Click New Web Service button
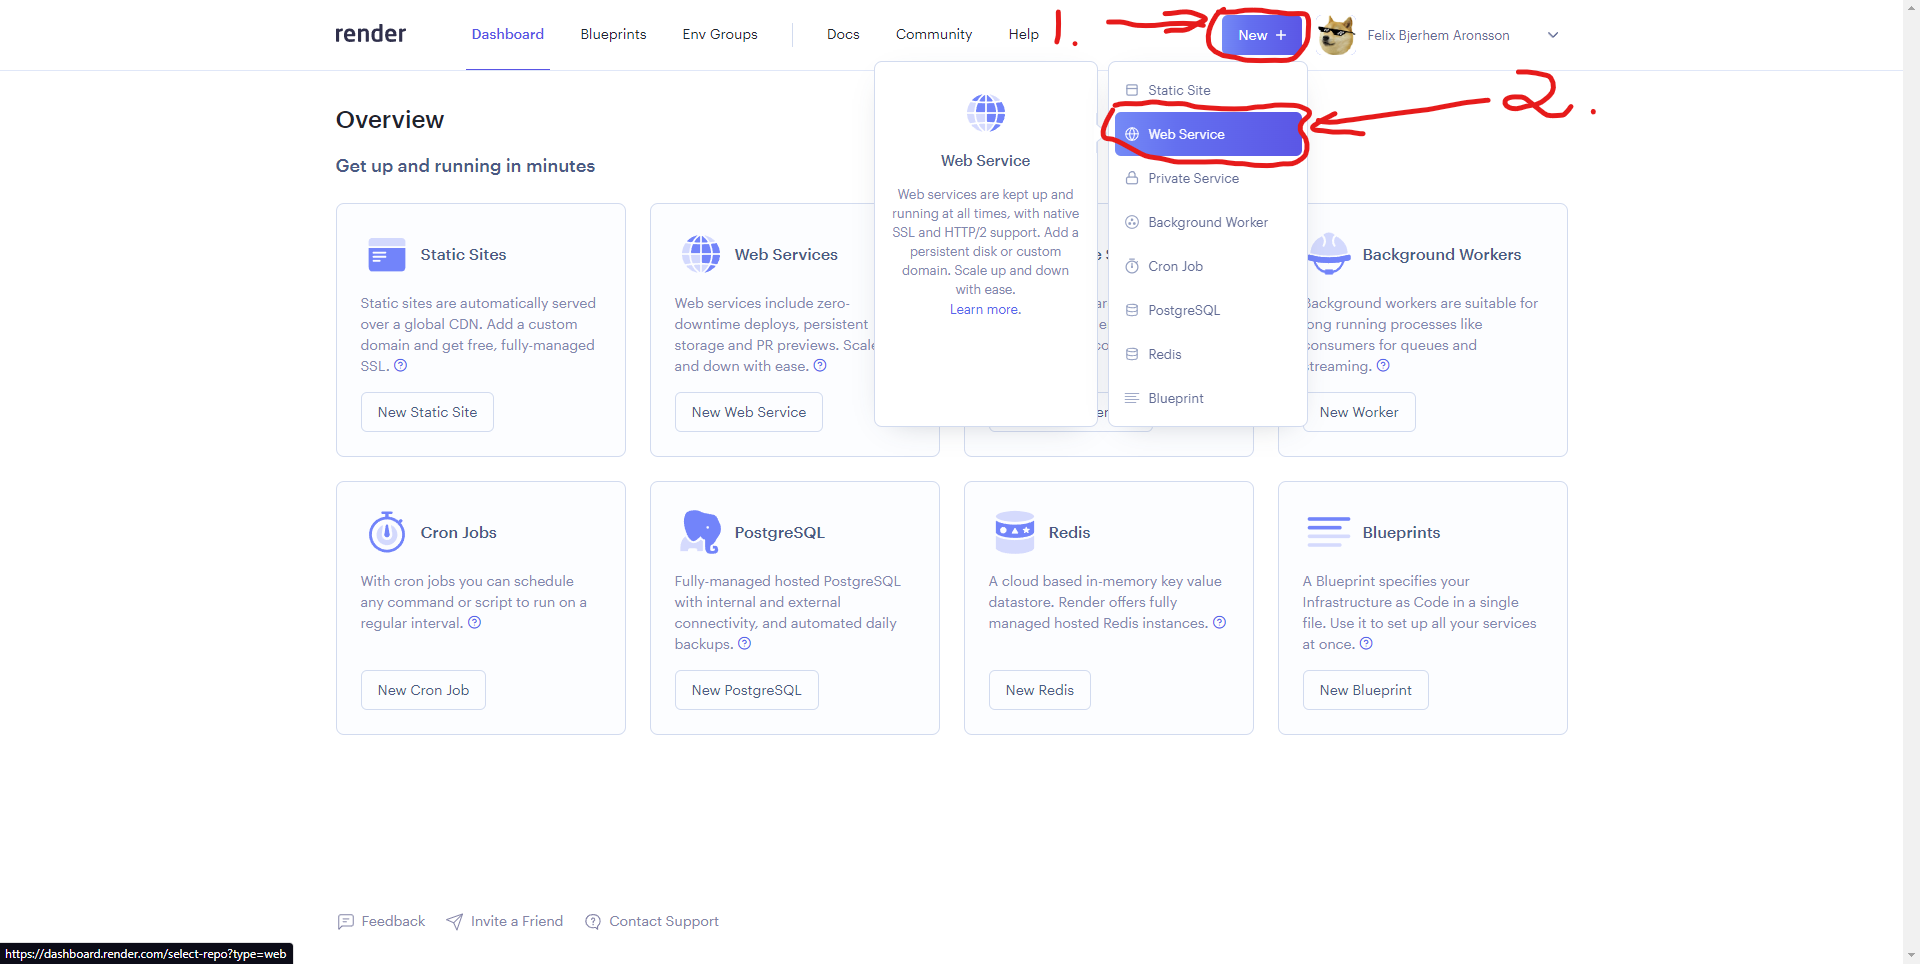The height and width of the screenshot is (964, 1920). click(x=749, y=412)
